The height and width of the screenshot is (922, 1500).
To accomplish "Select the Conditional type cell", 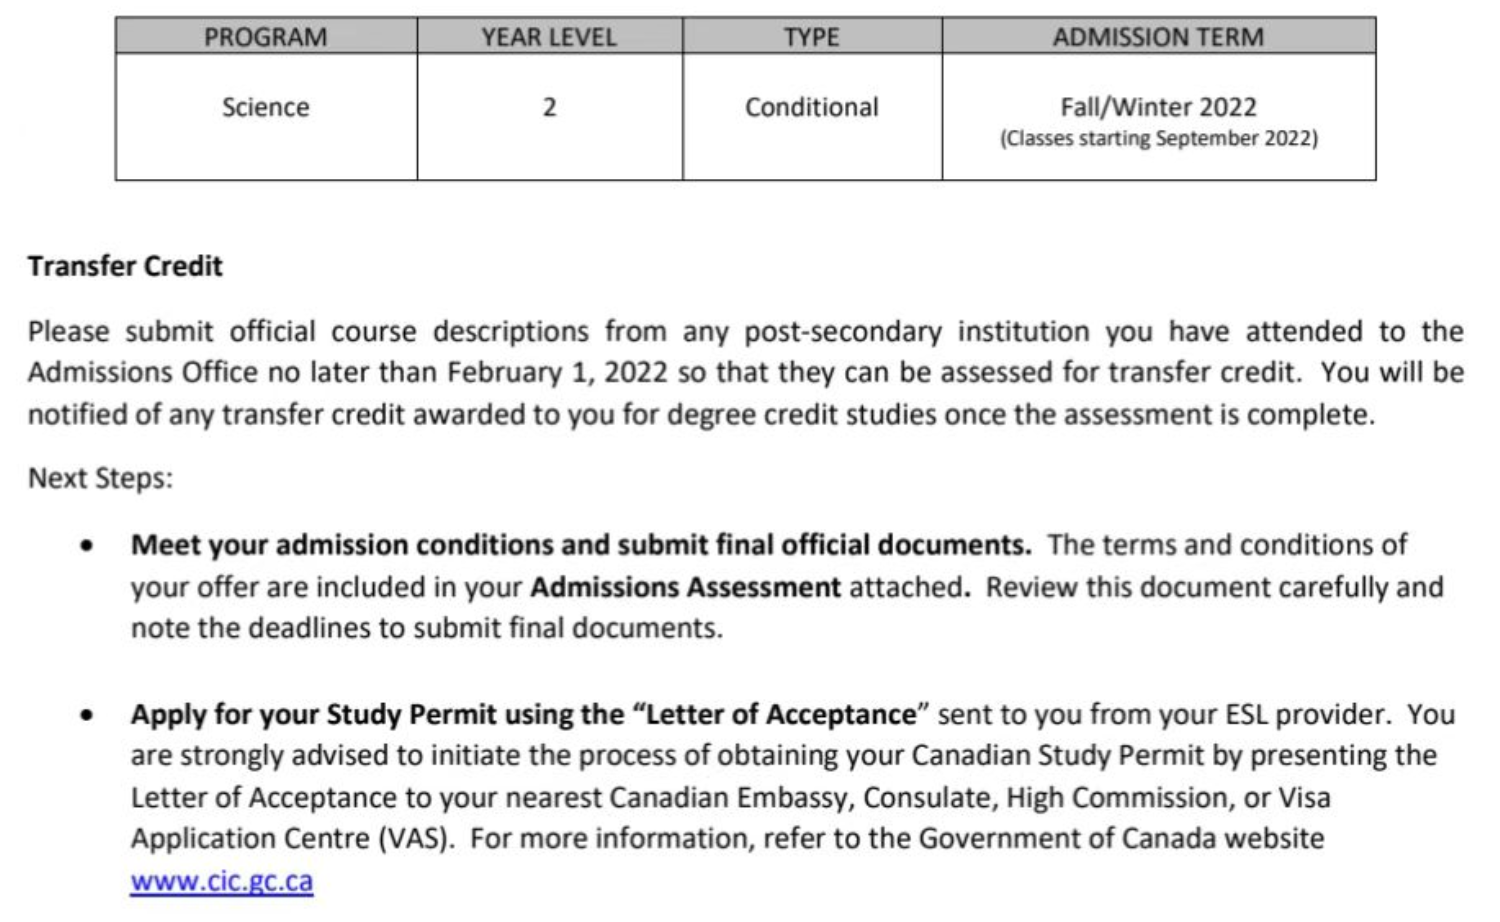I will (x=811, y=107).
